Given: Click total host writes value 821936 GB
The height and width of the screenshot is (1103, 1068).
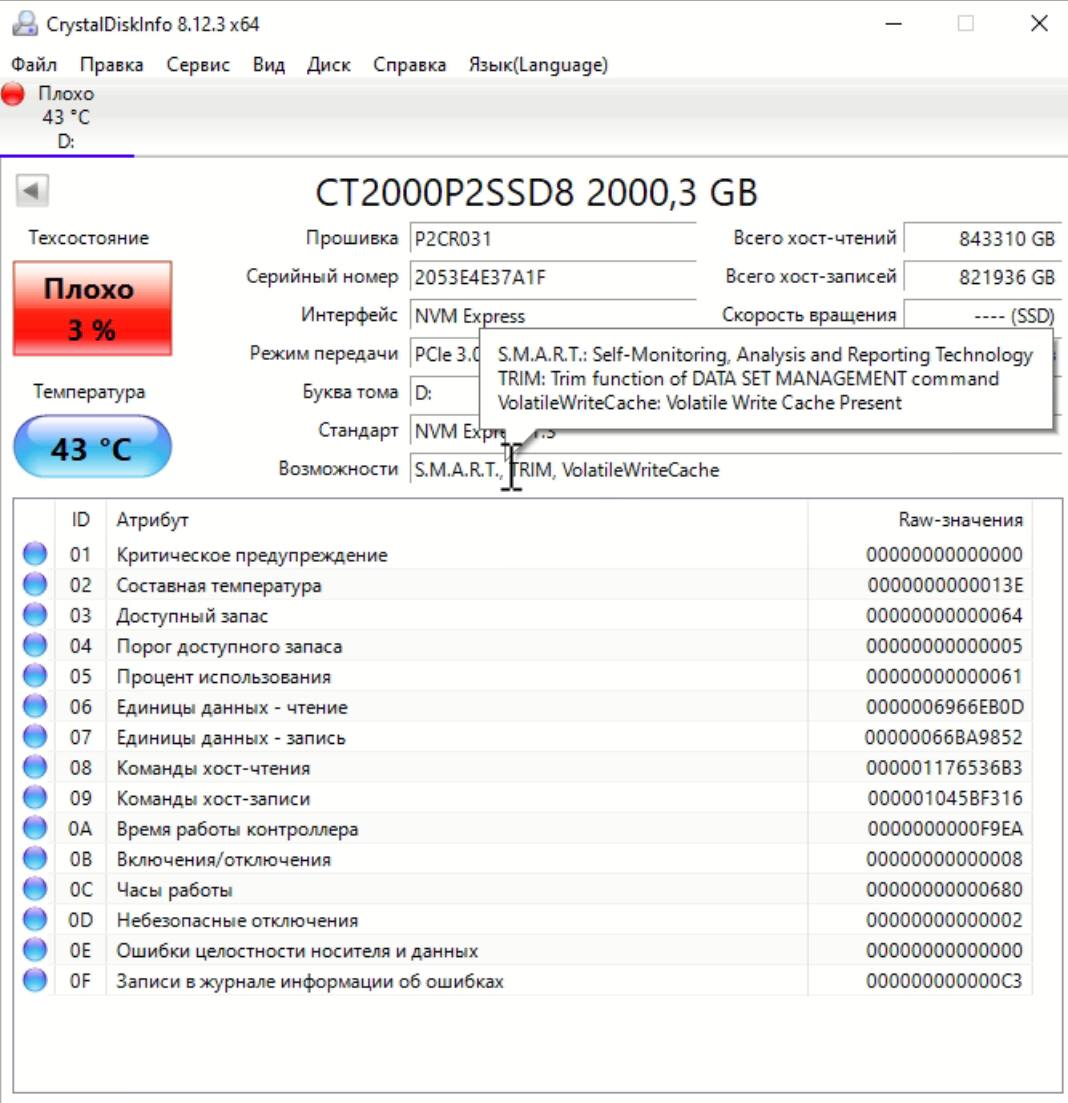Looking at the screenshot, I should coord(982,277).
